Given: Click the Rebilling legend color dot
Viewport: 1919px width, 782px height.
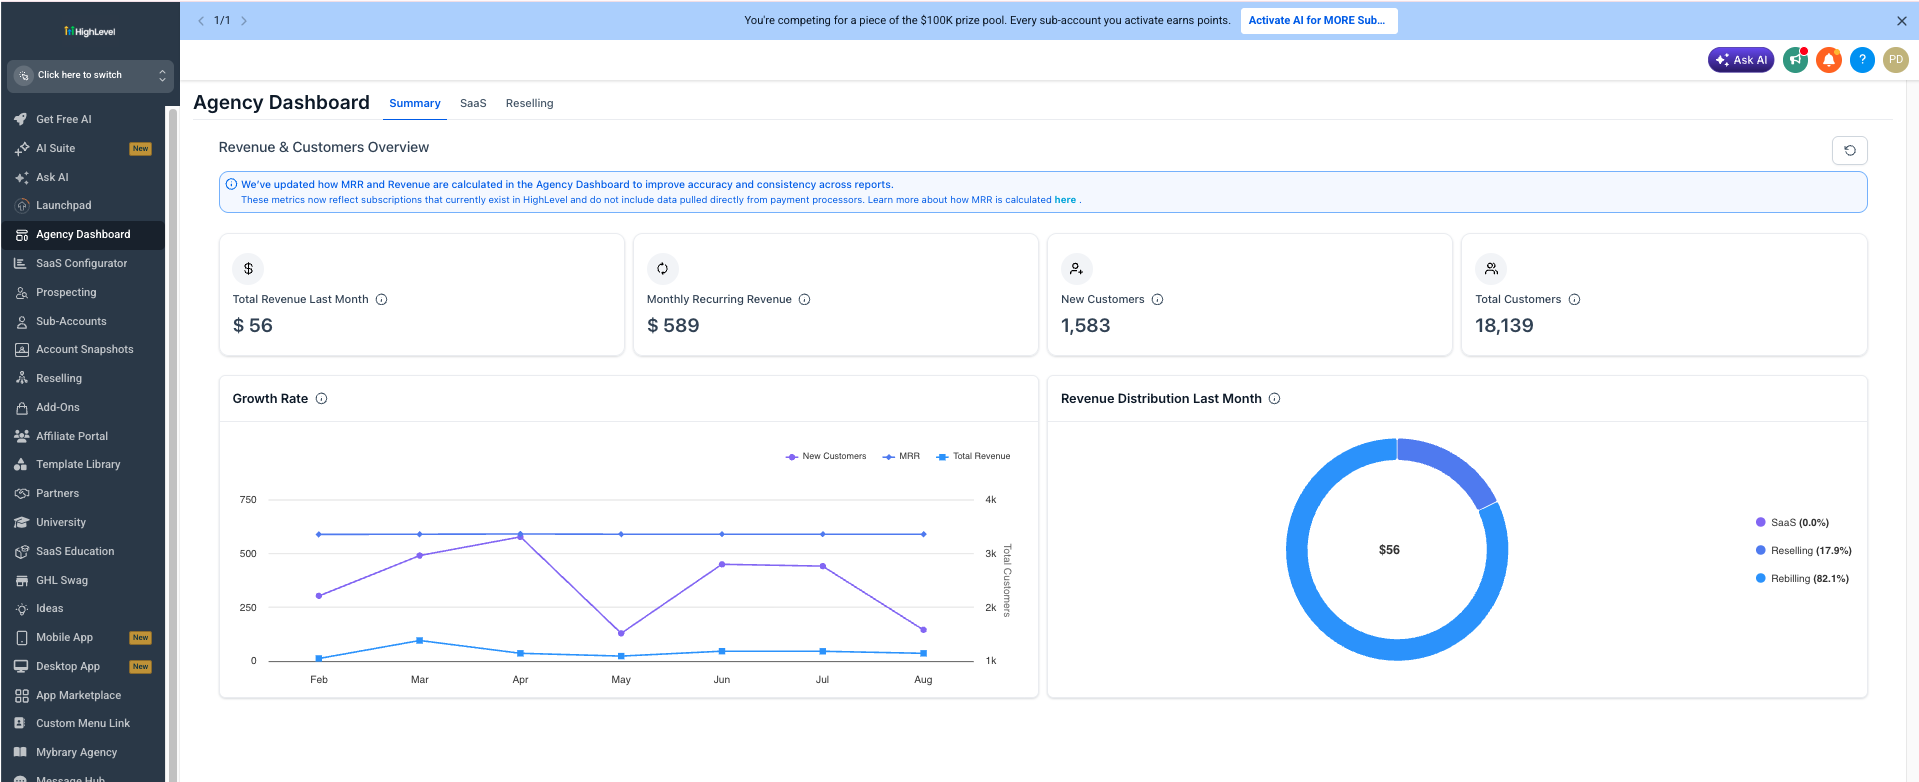Looking at the screenshot, I should (x=1760, y=578).
